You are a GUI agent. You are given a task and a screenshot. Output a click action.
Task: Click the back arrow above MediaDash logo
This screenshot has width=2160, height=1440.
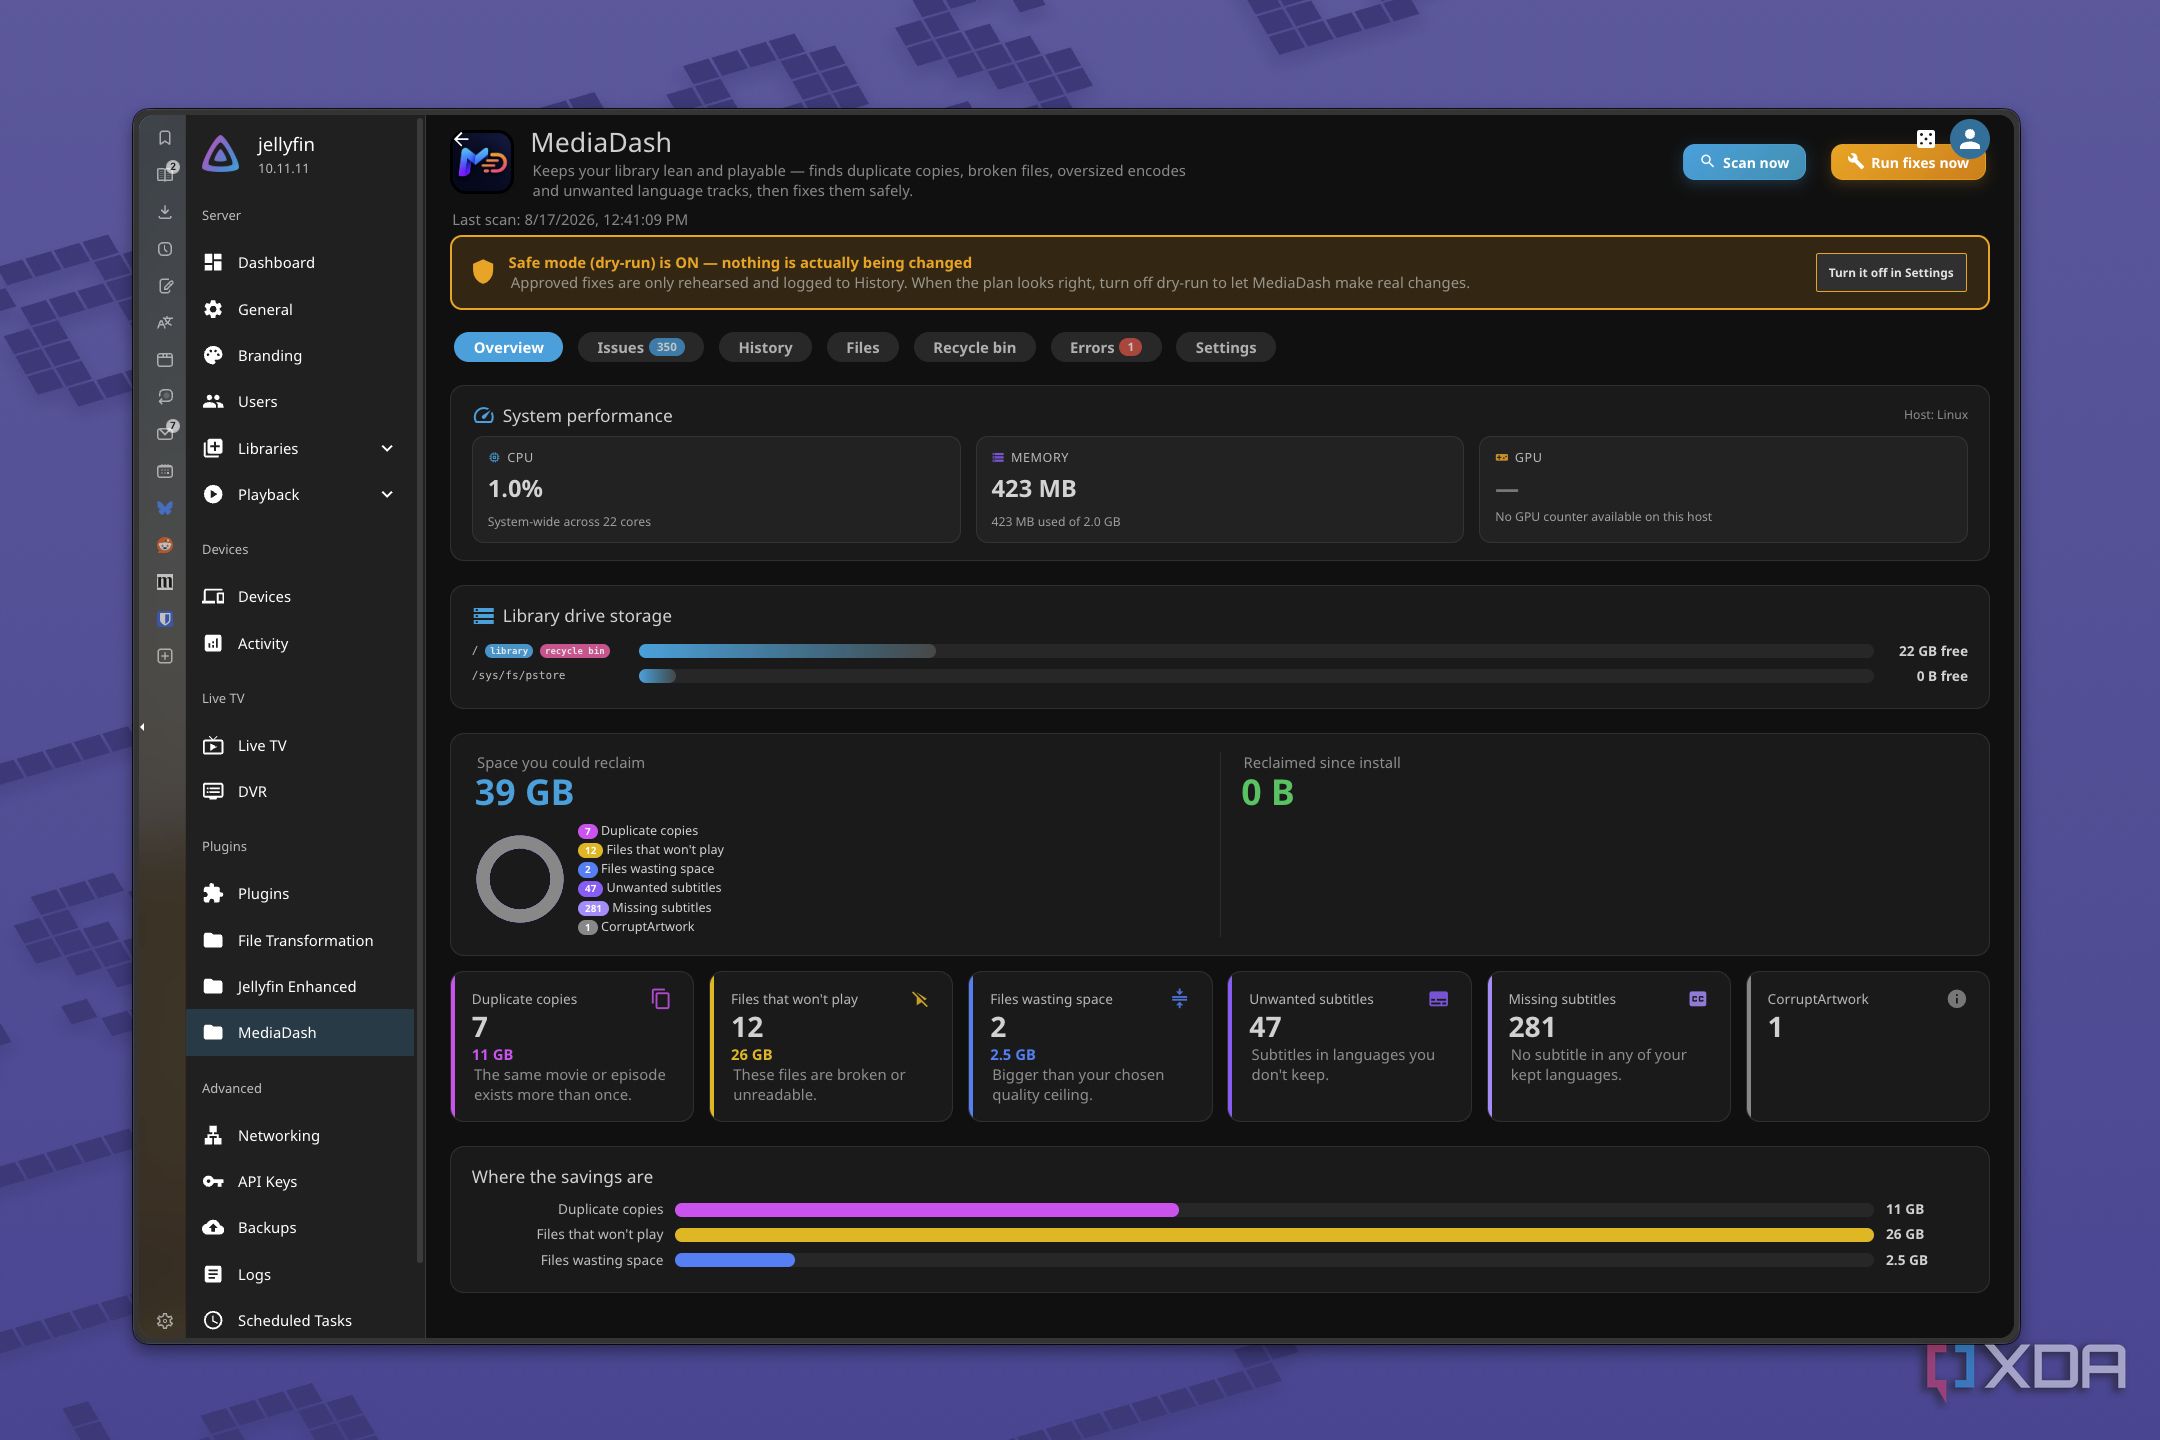(x=461, y=139)
